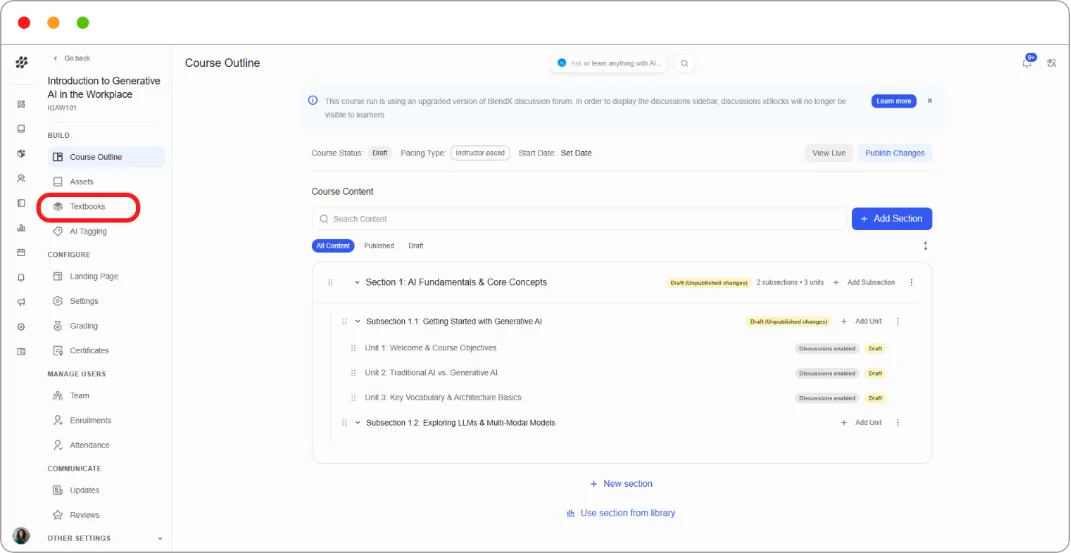1071x553 pixels.
Task: Open Unit 2: Traditional AI vs. Generative AI
Action: coord(431,373)
